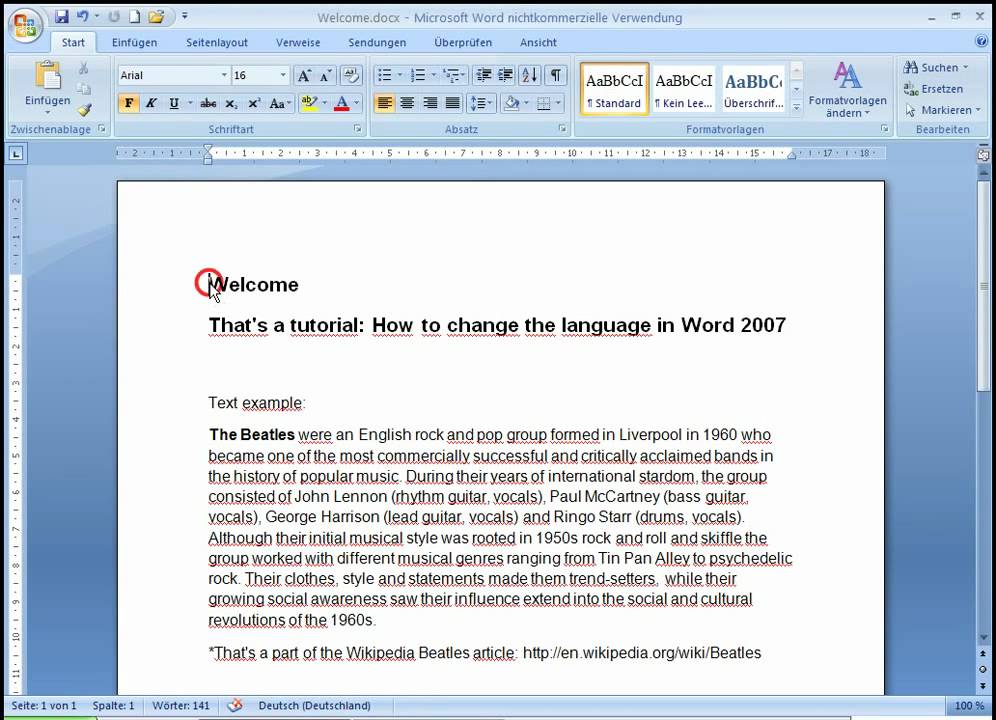Clear formatting of selected text

(351, 76)
